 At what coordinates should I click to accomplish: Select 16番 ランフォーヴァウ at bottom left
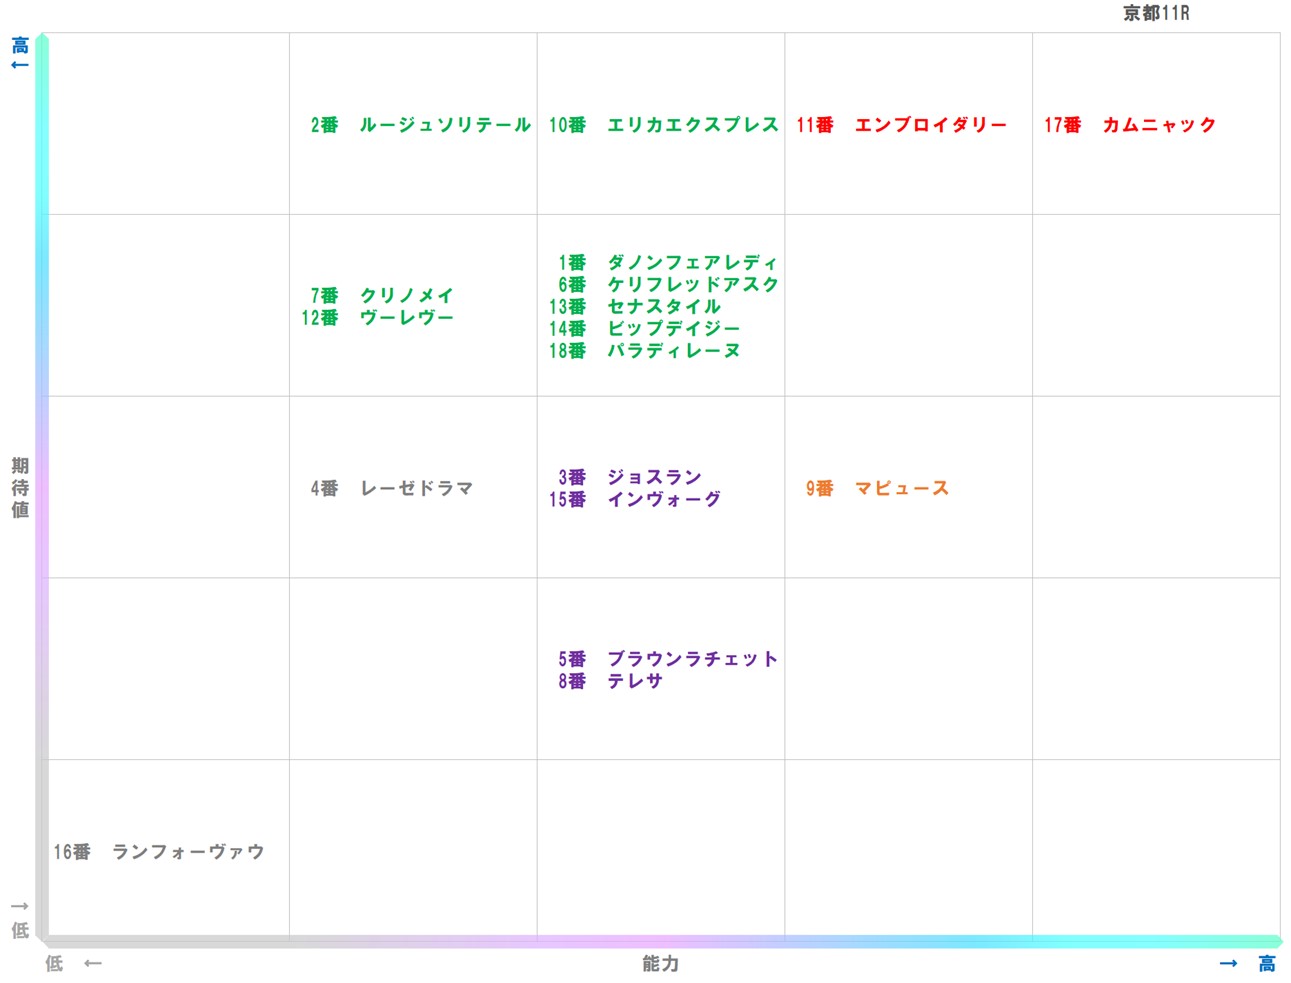point(159,851)
